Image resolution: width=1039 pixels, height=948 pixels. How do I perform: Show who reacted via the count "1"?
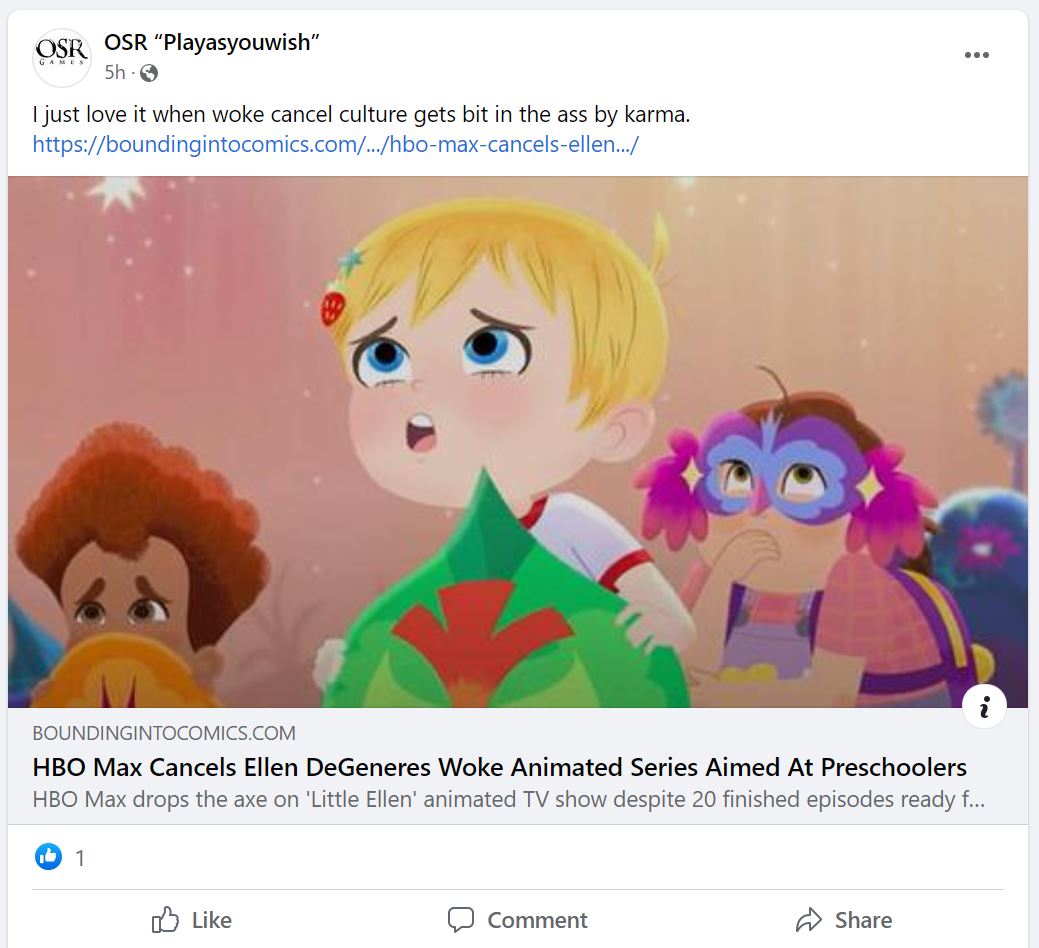pos(80,858)
